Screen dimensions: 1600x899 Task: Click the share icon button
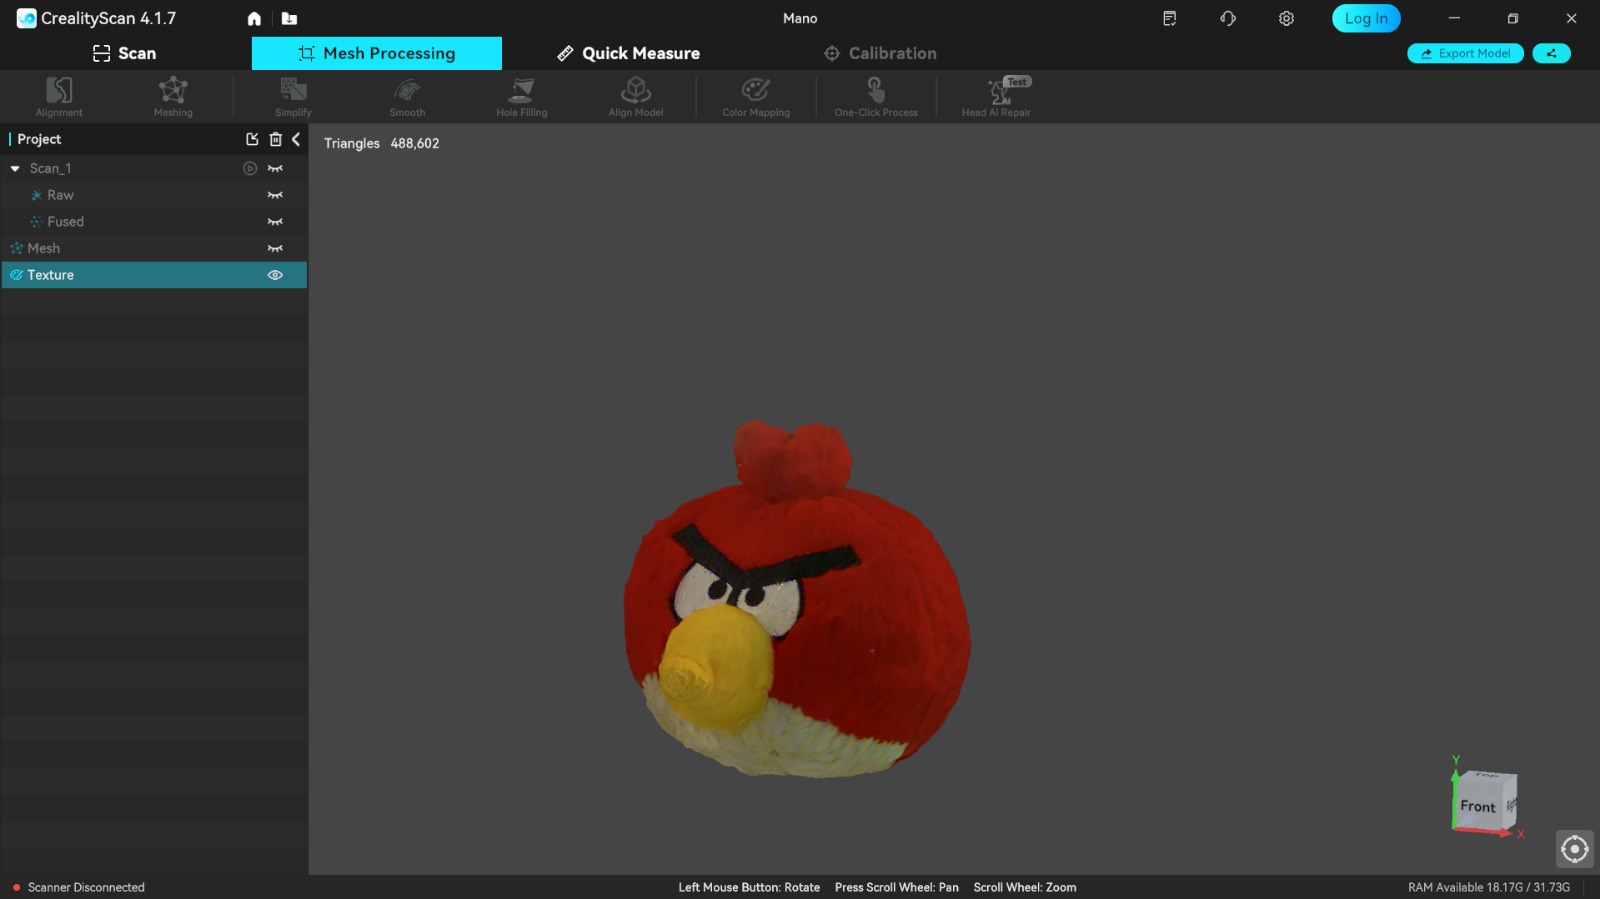click(1551, 54)
